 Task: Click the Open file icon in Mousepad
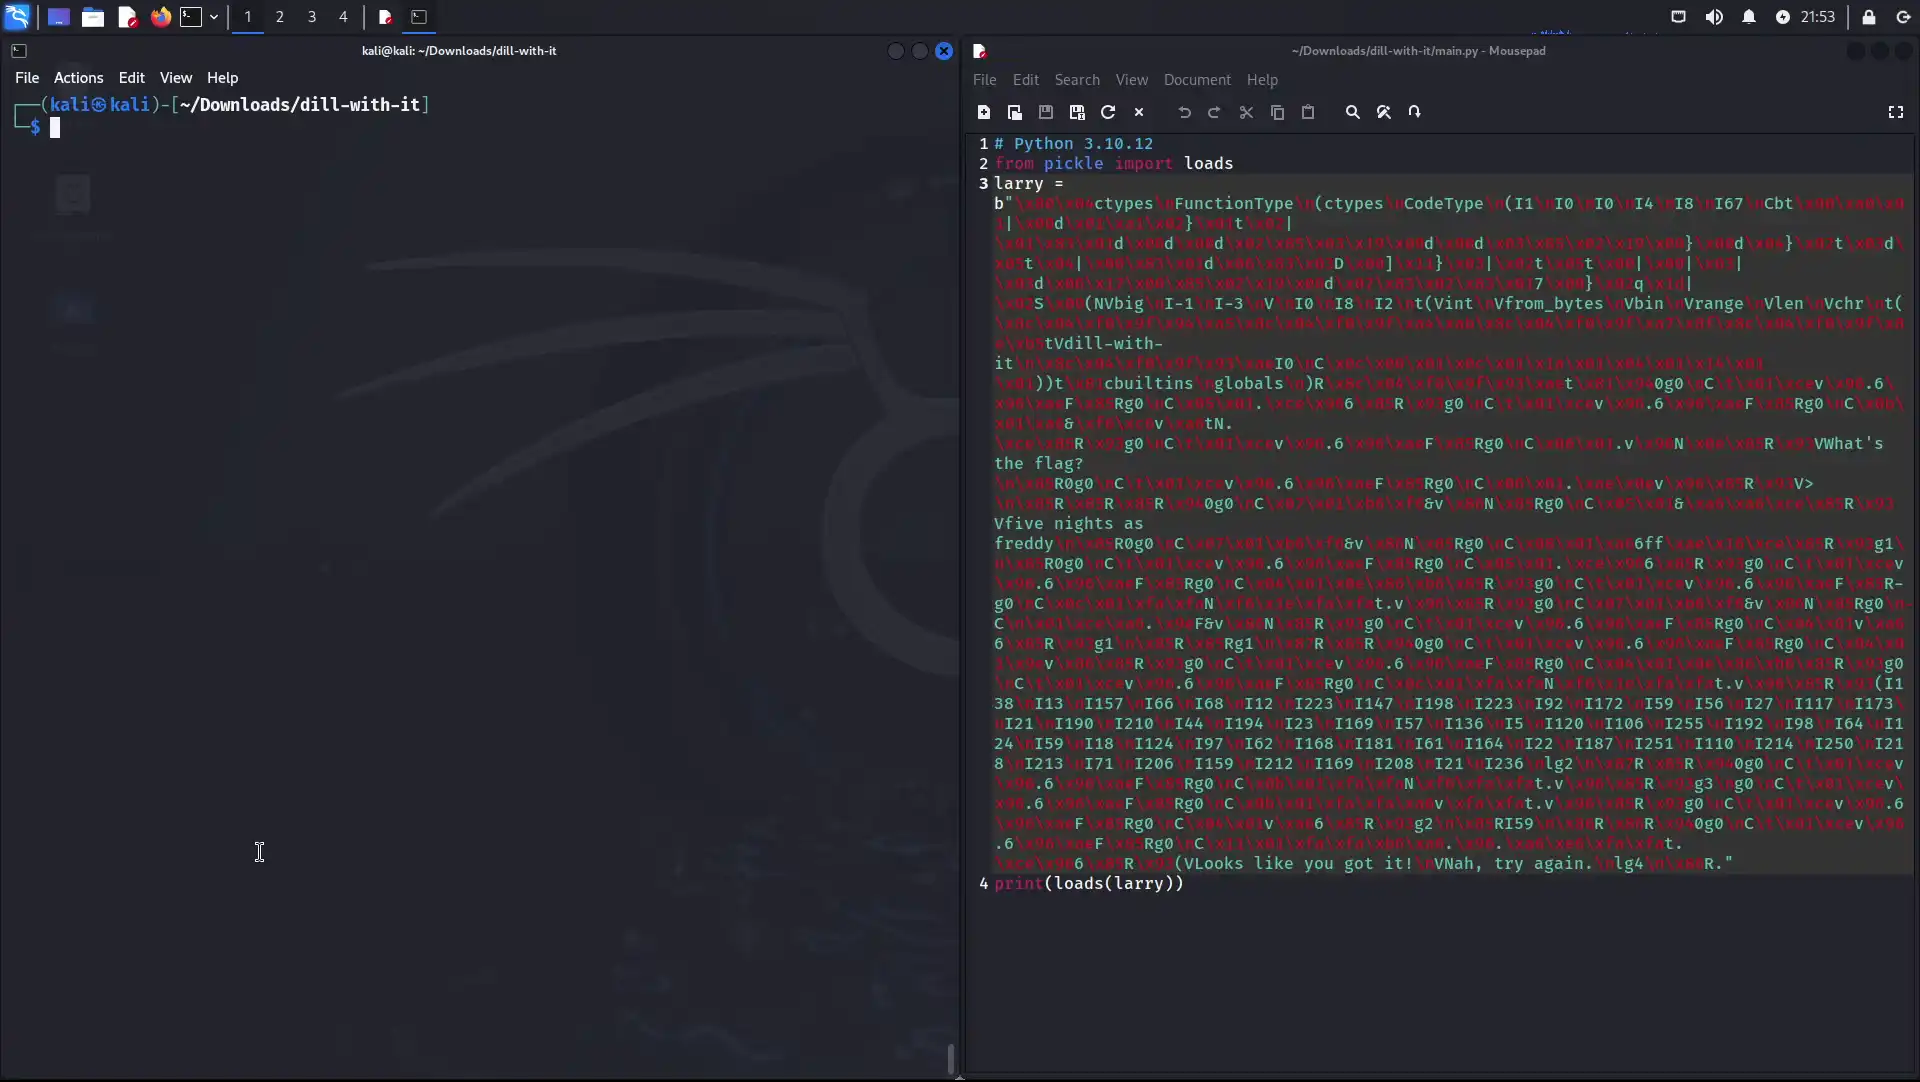[x=1014, y=112]
